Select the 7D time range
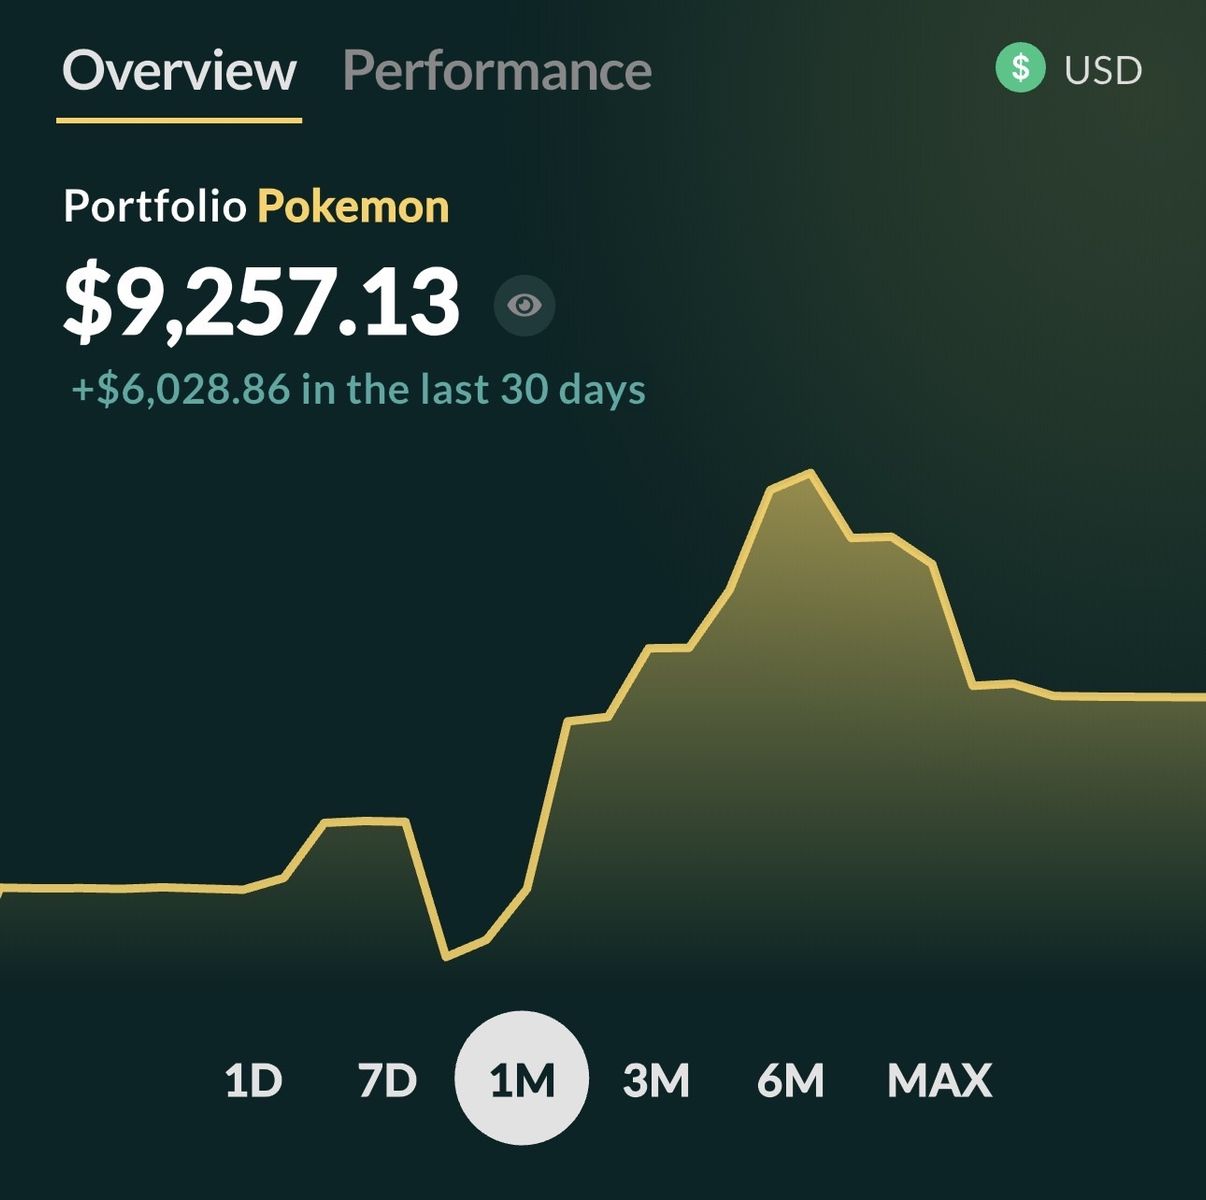 pos(387,1080)
